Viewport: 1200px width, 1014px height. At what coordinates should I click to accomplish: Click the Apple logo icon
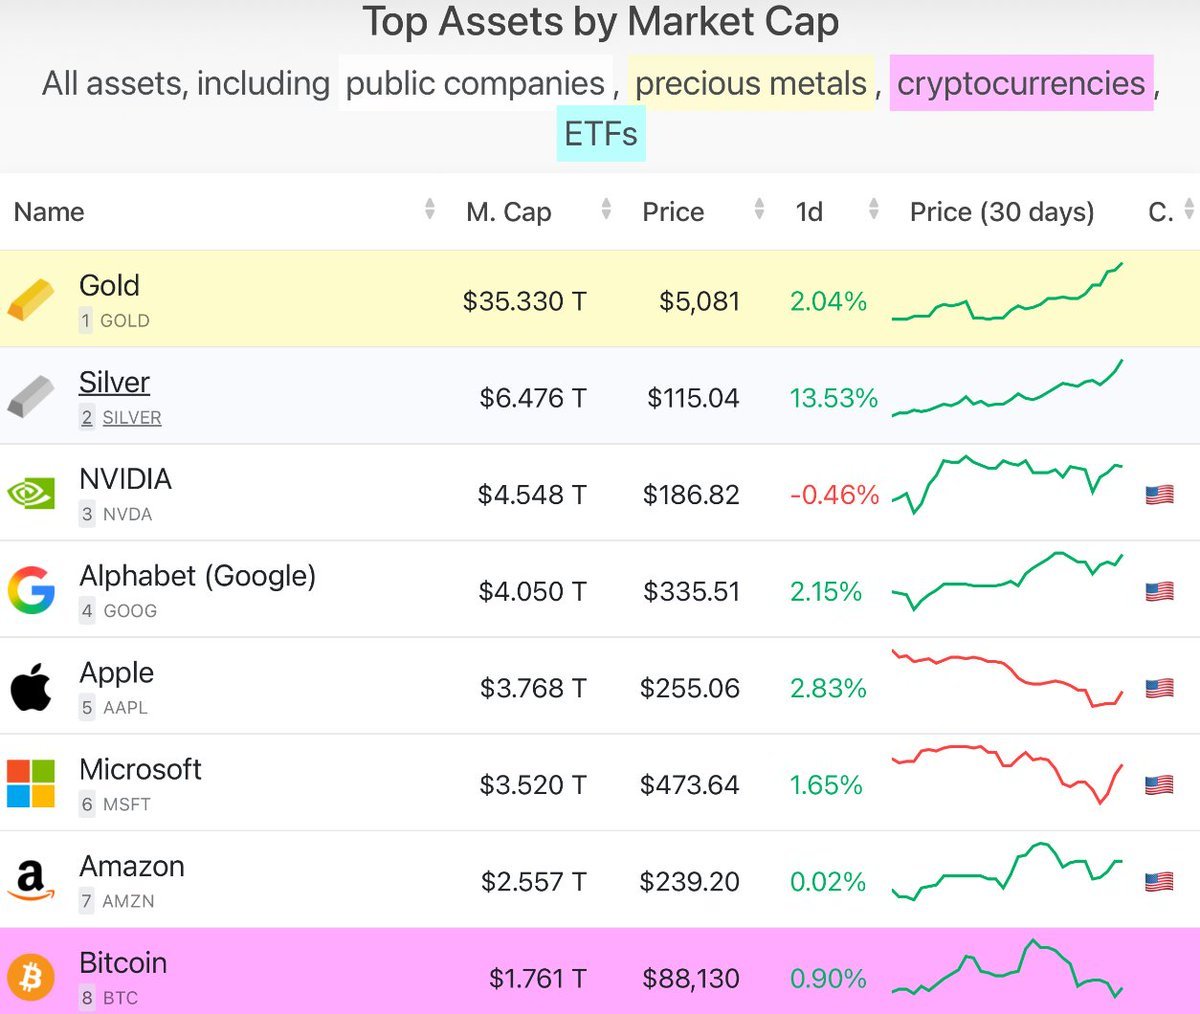[30, 687]
